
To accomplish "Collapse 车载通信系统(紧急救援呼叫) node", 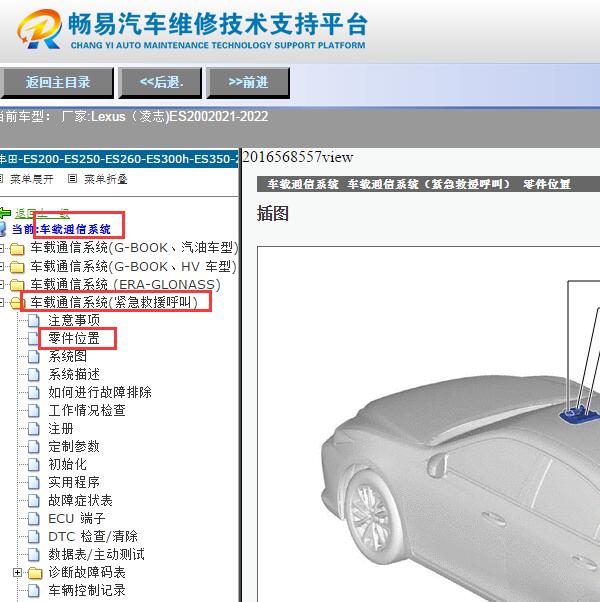I will (2, 303).
